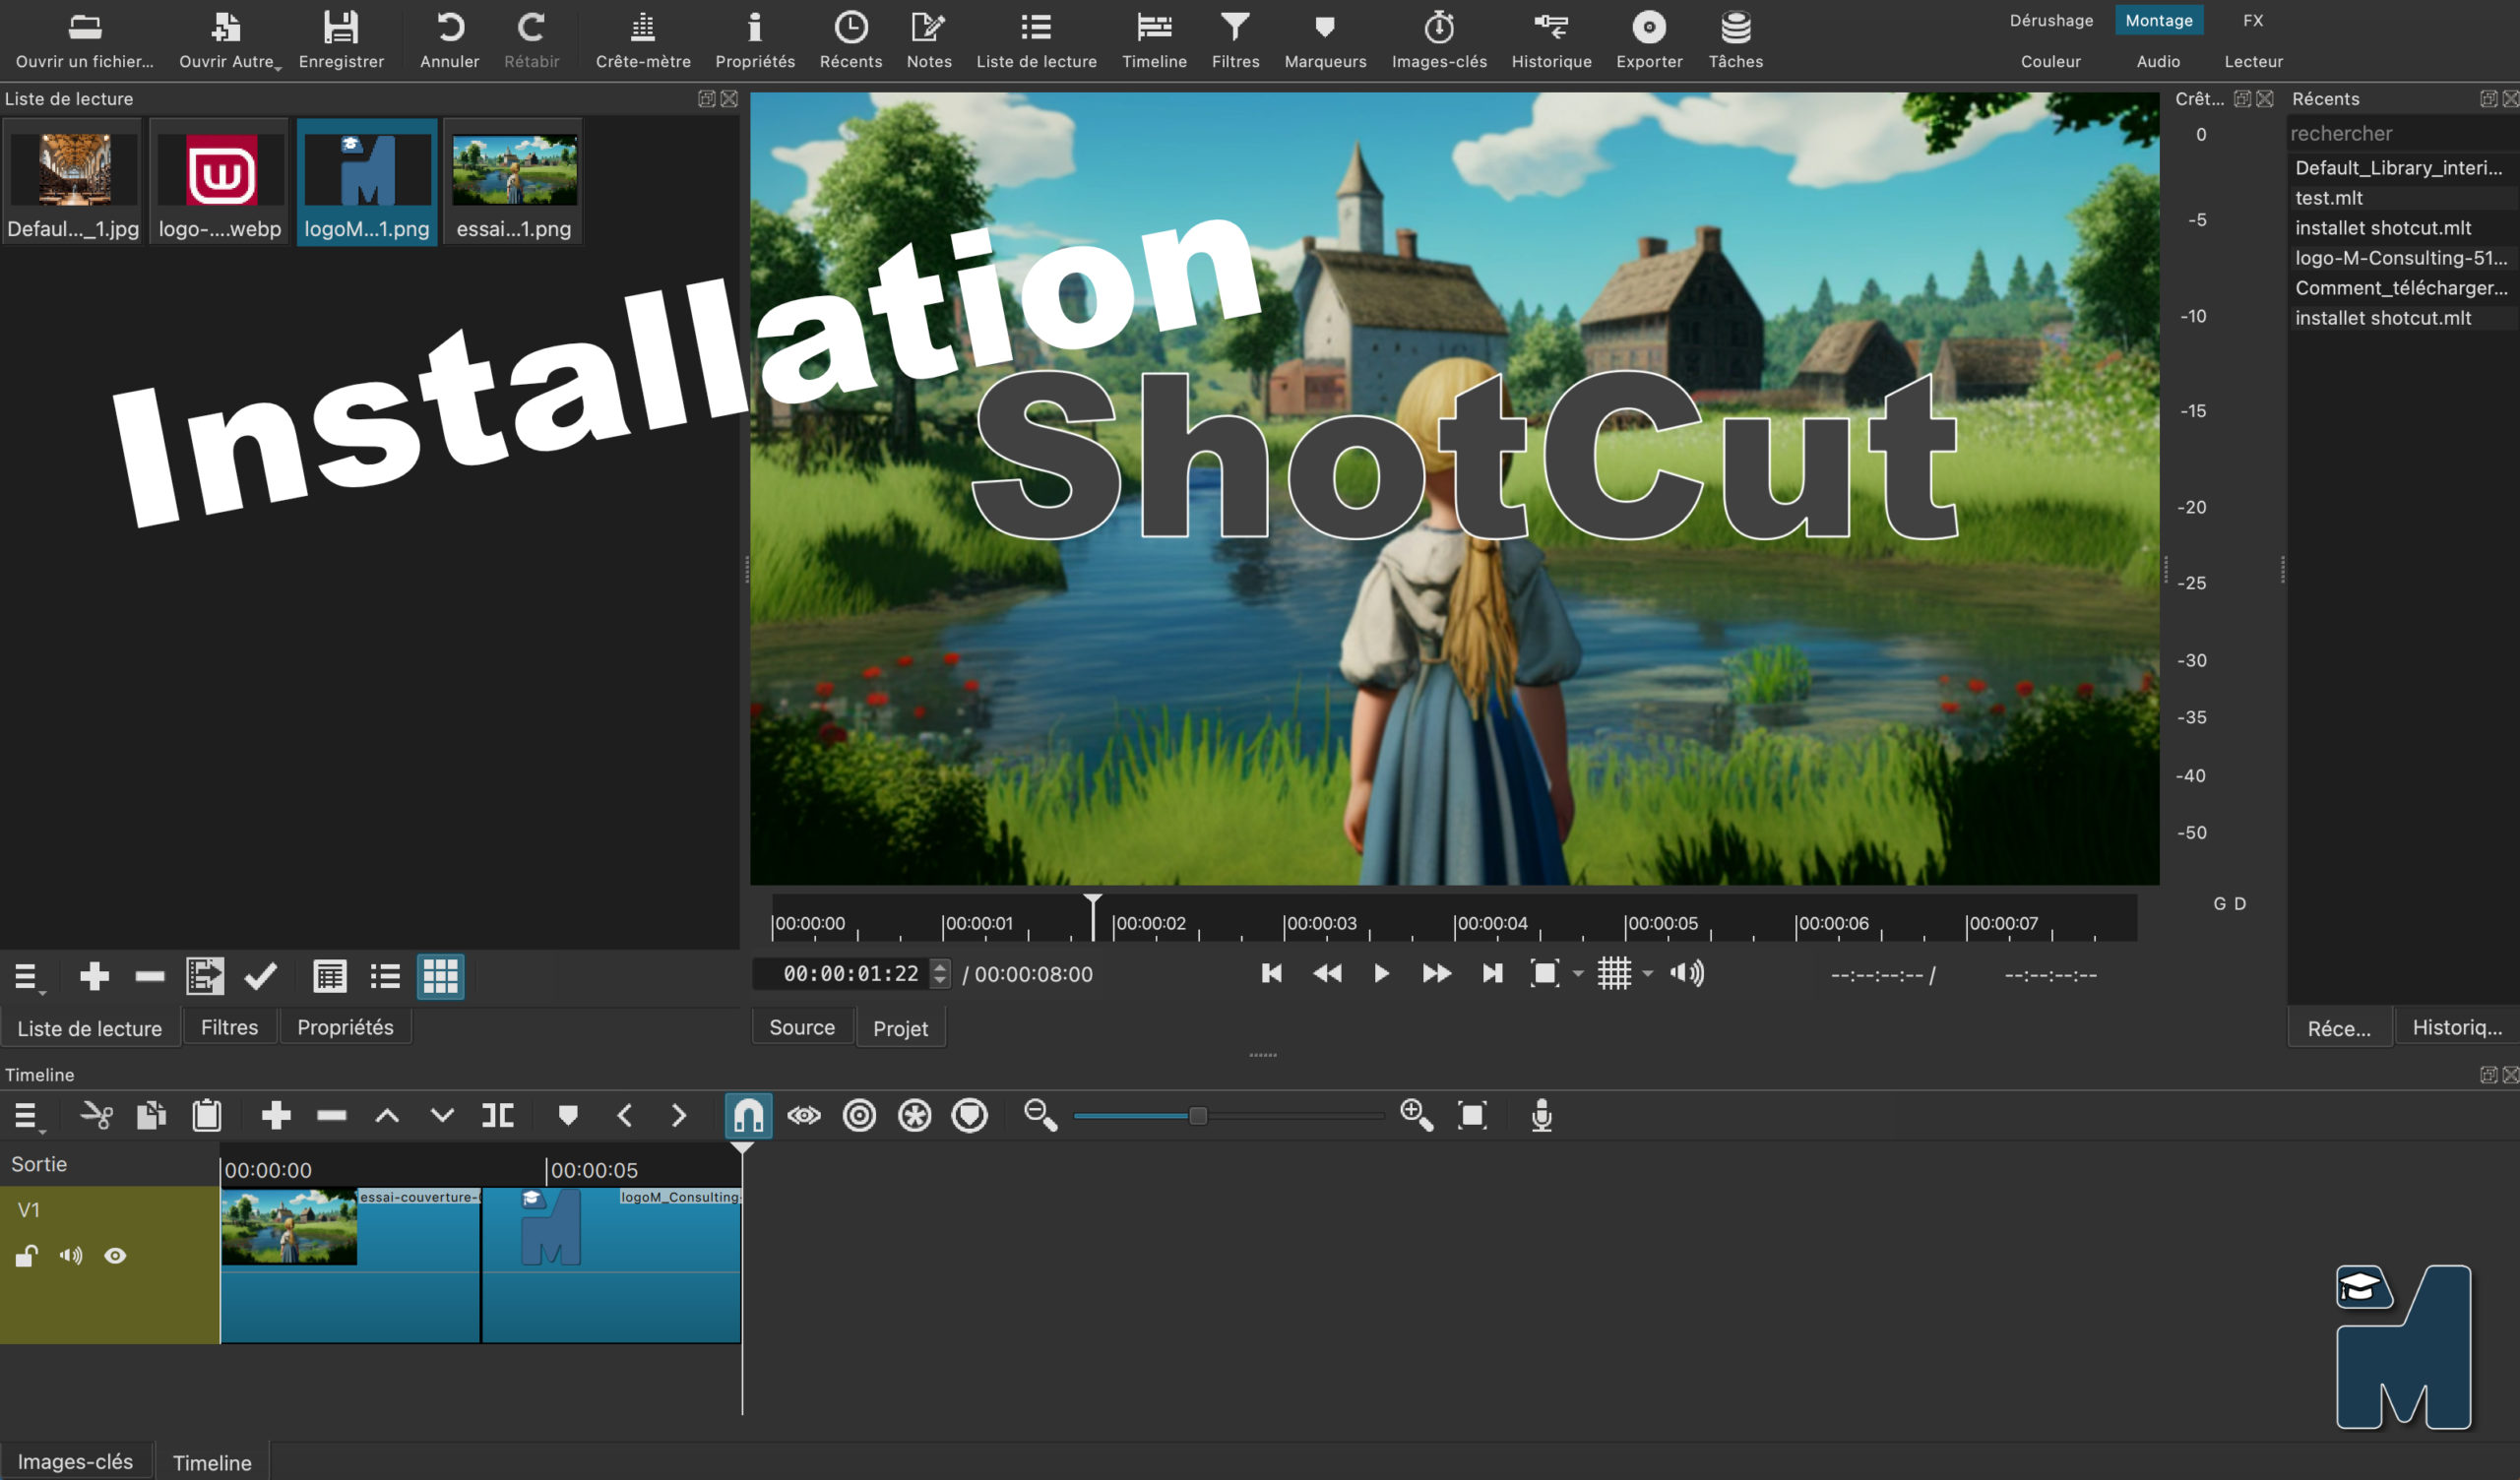The image size is (2520, 1480).
Task: Zoom in timeline with plus magnifier
Action: (1417, 1115)
